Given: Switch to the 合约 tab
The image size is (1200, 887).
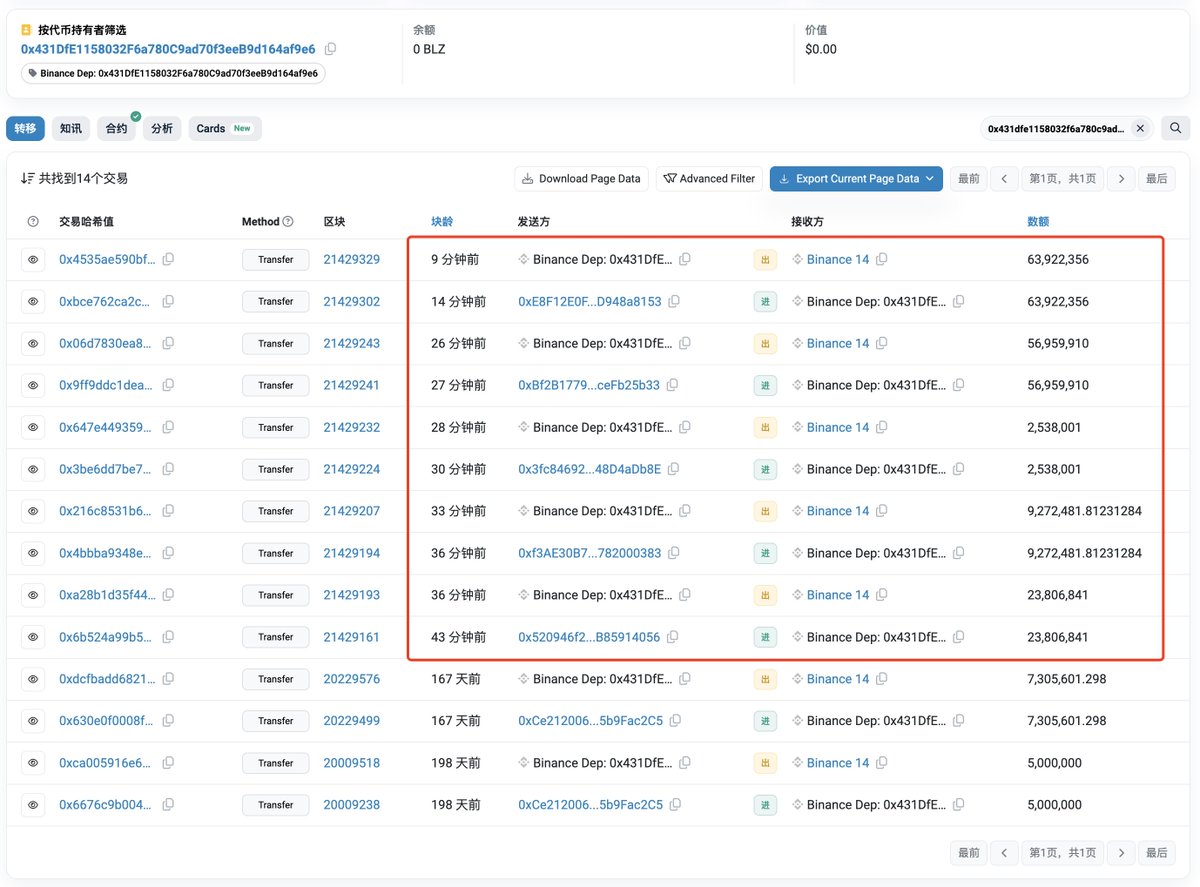Looking at the screenshot, I should pyautogui.click(x=117, y=128).
